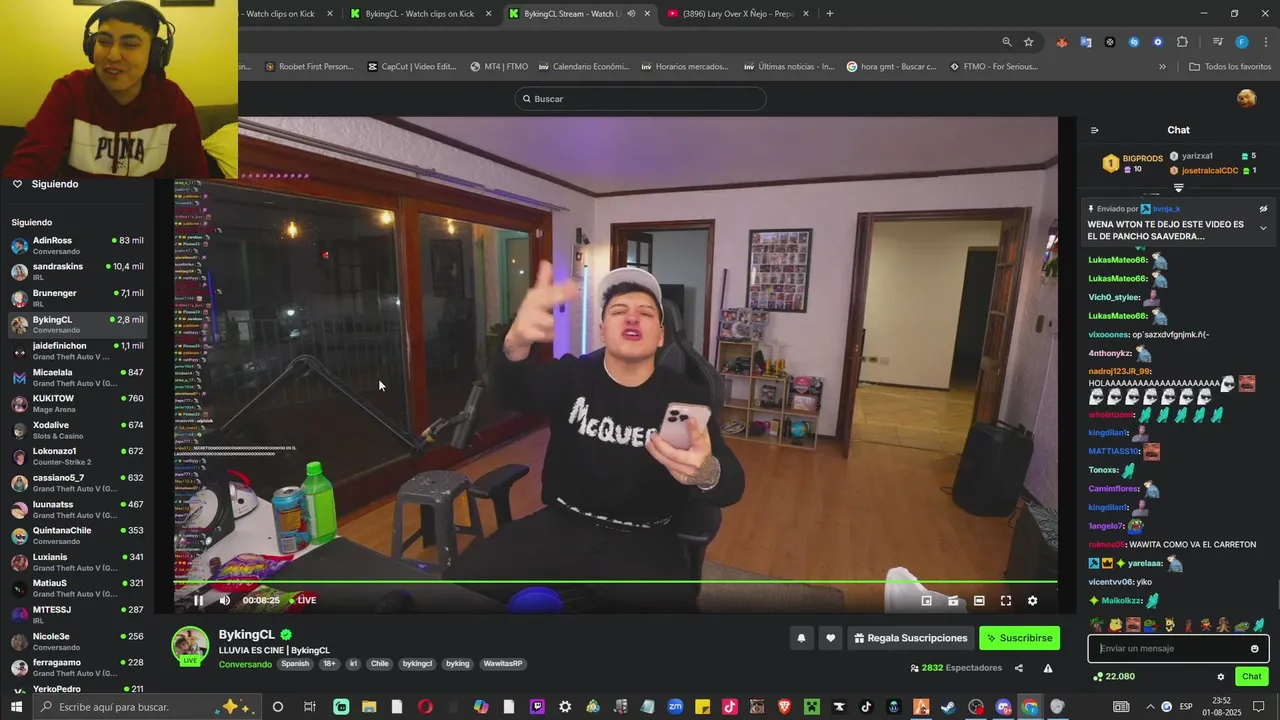Toggle theater mode in the player

point(979,601)
